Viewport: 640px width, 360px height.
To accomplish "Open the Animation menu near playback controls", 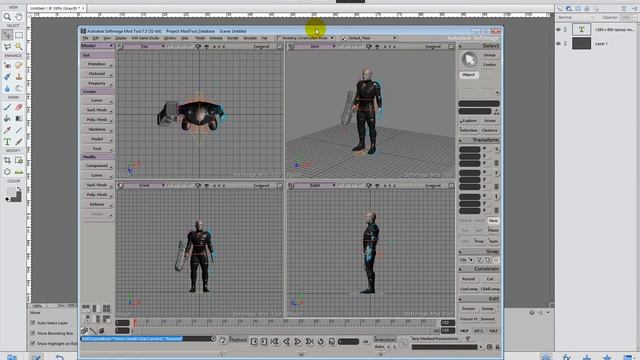I will 384,339.
